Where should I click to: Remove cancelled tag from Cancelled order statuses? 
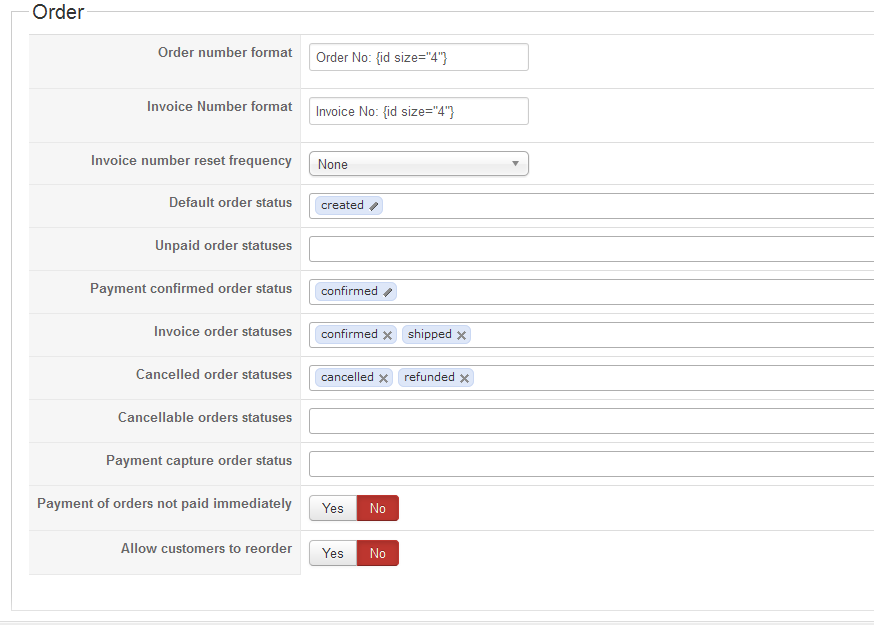point(384,378)
